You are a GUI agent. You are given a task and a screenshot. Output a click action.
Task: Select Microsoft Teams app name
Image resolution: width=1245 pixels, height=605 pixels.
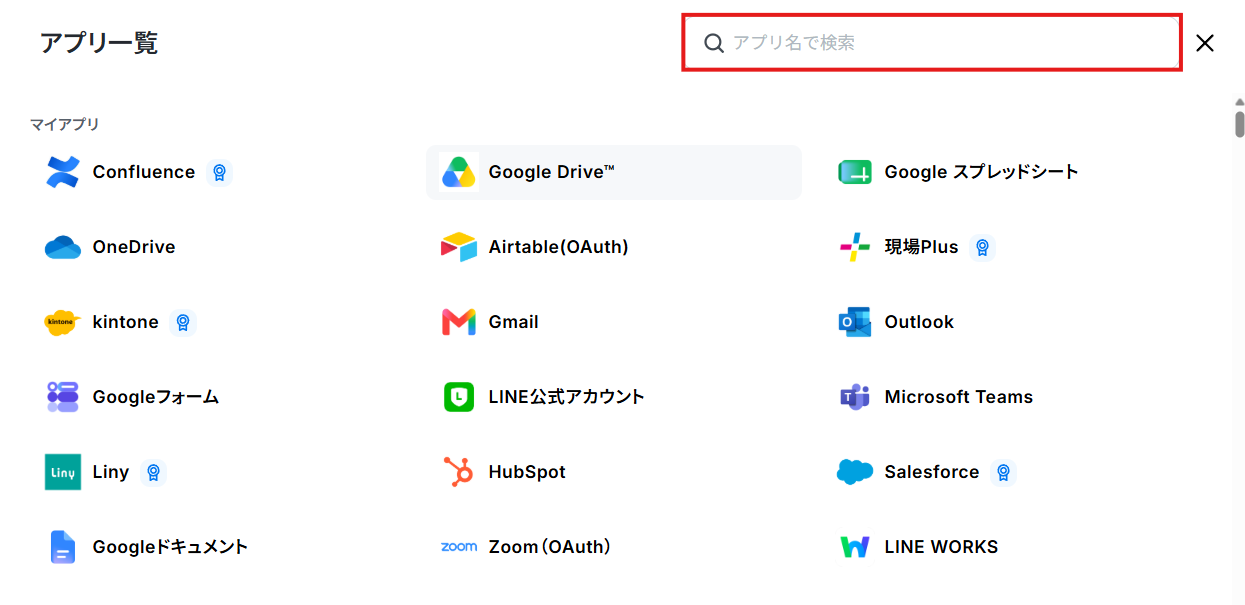959,397
